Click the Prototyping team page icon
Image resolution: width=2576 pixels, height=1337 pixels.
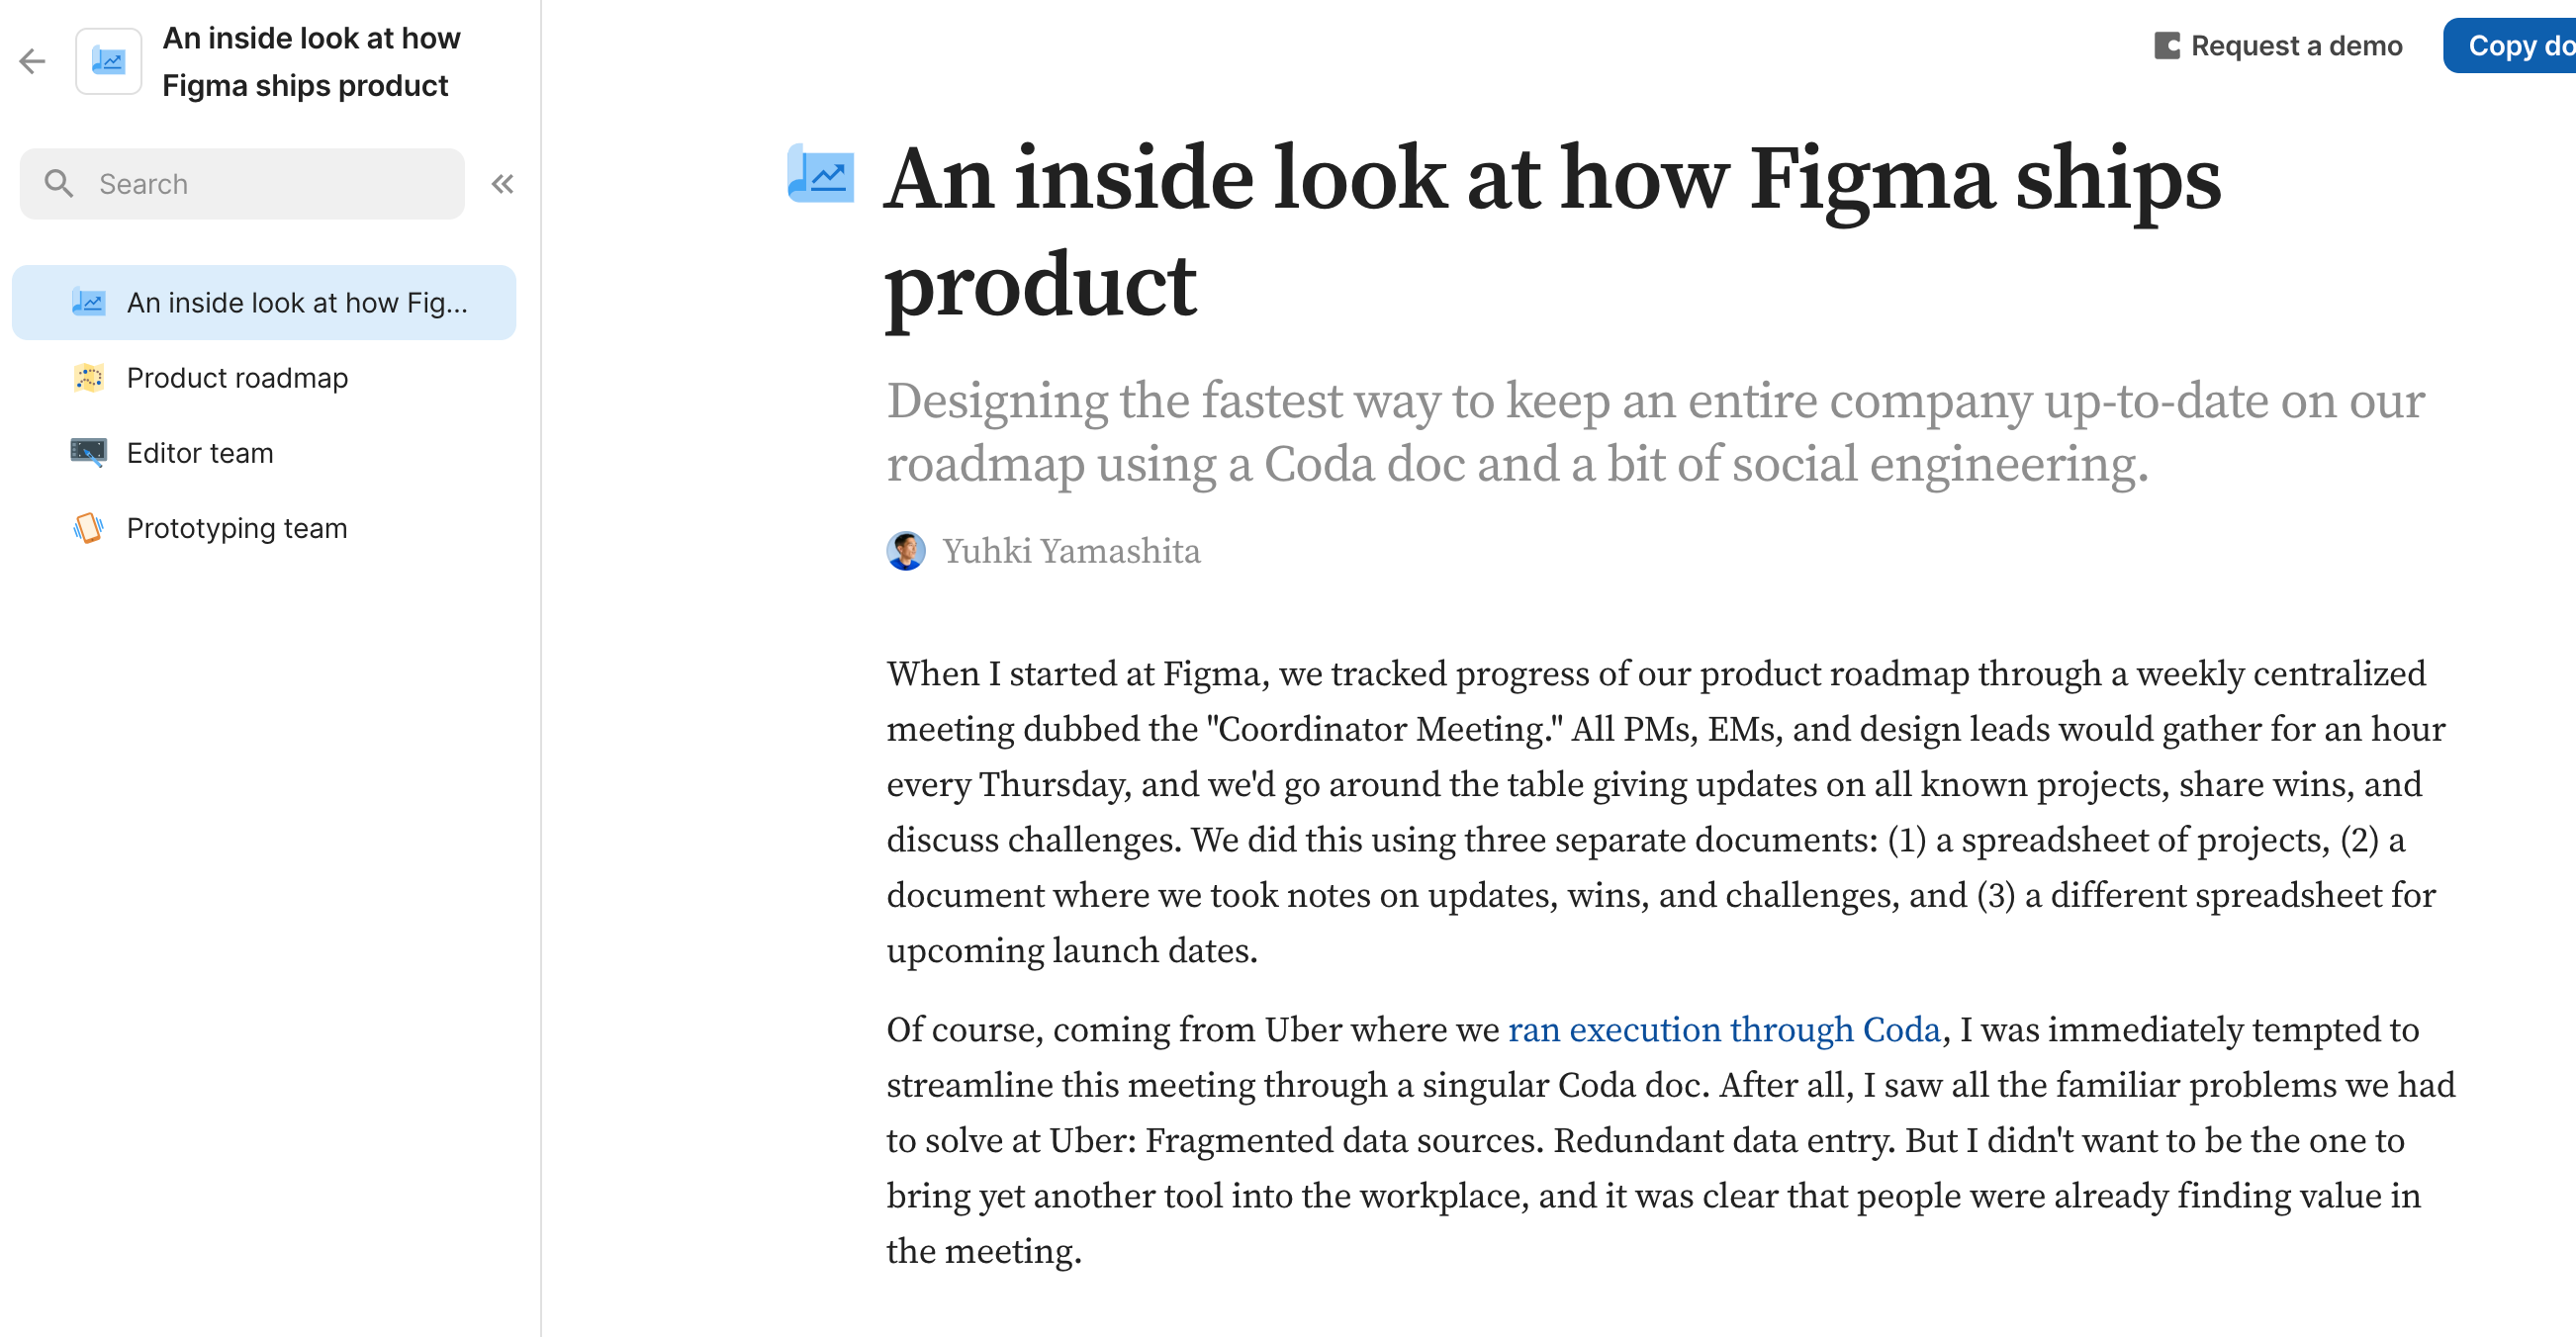[89, 528]
